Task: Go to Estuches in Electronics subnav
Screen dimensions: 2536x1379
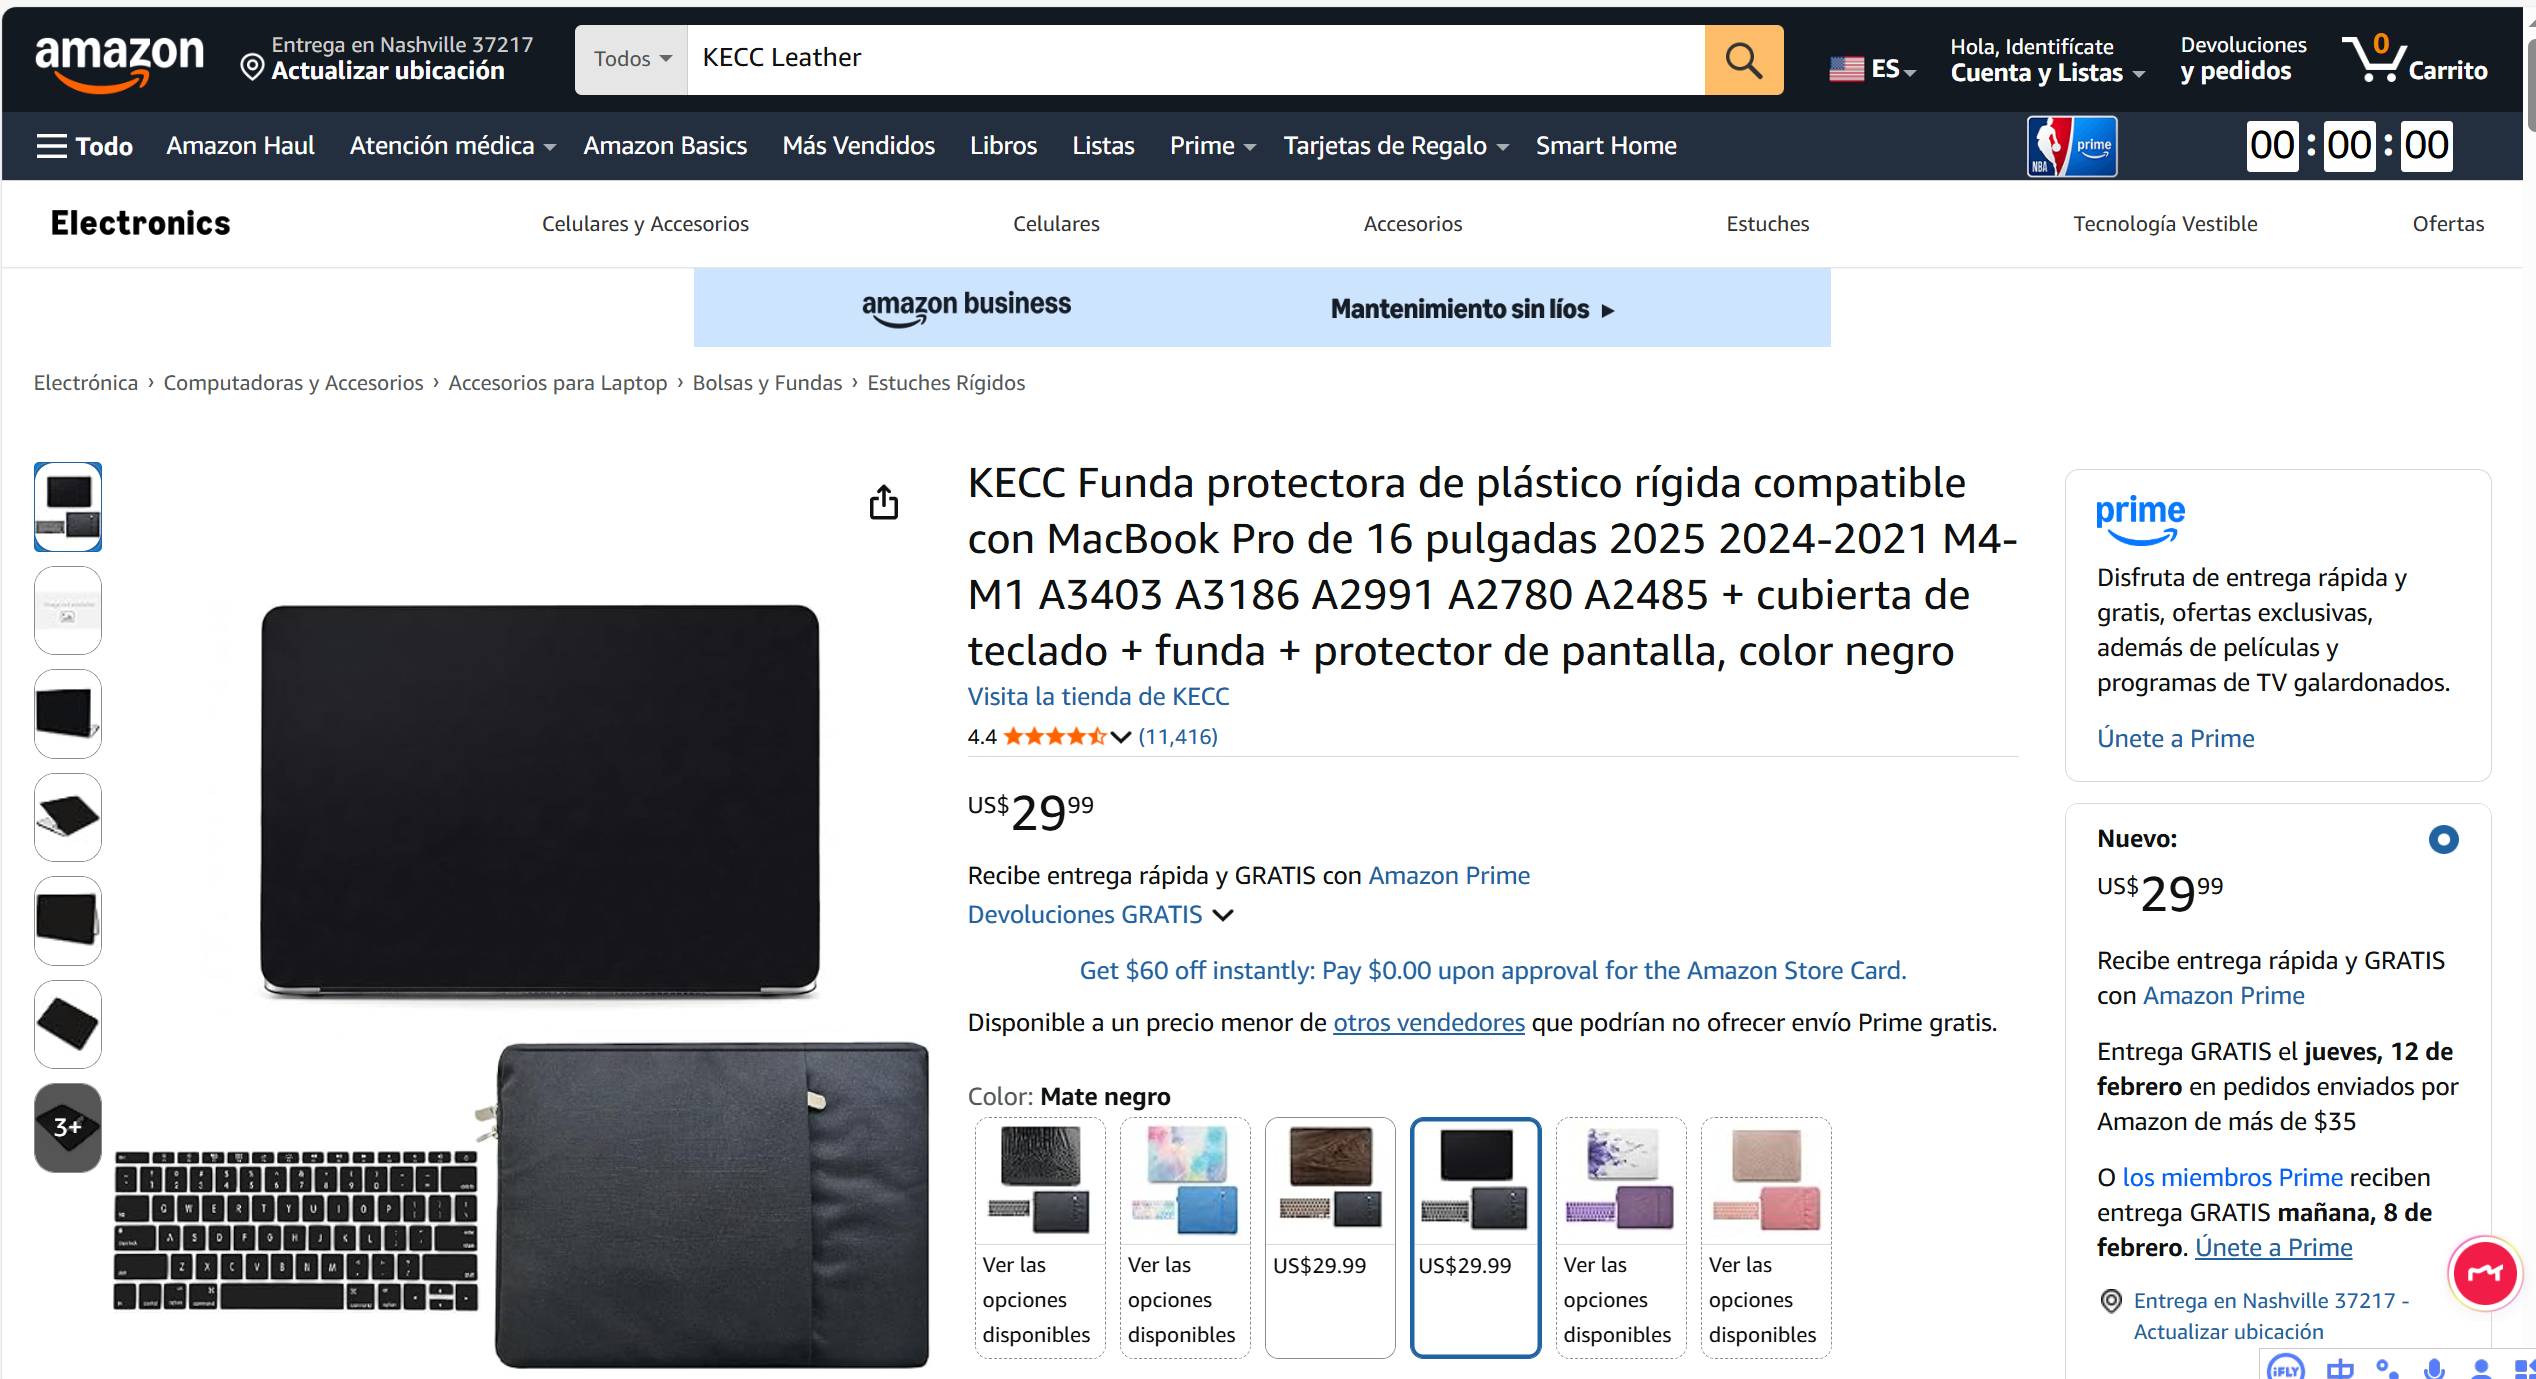Action: click(x=1767, y=224)
